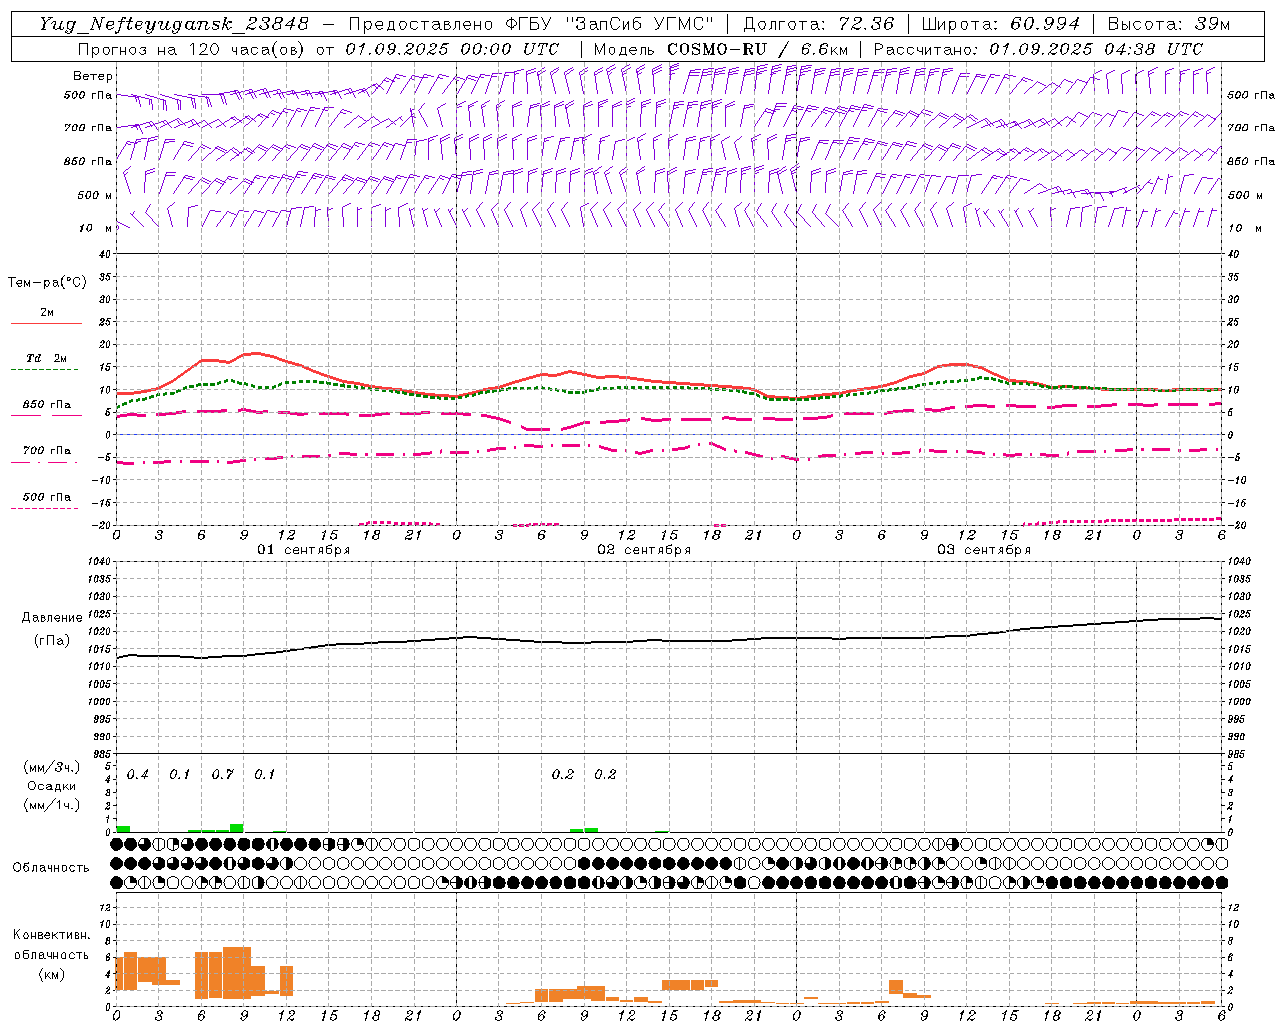
Task: Click the 'Высота: 39м' header field
Action: [1169, 24]
